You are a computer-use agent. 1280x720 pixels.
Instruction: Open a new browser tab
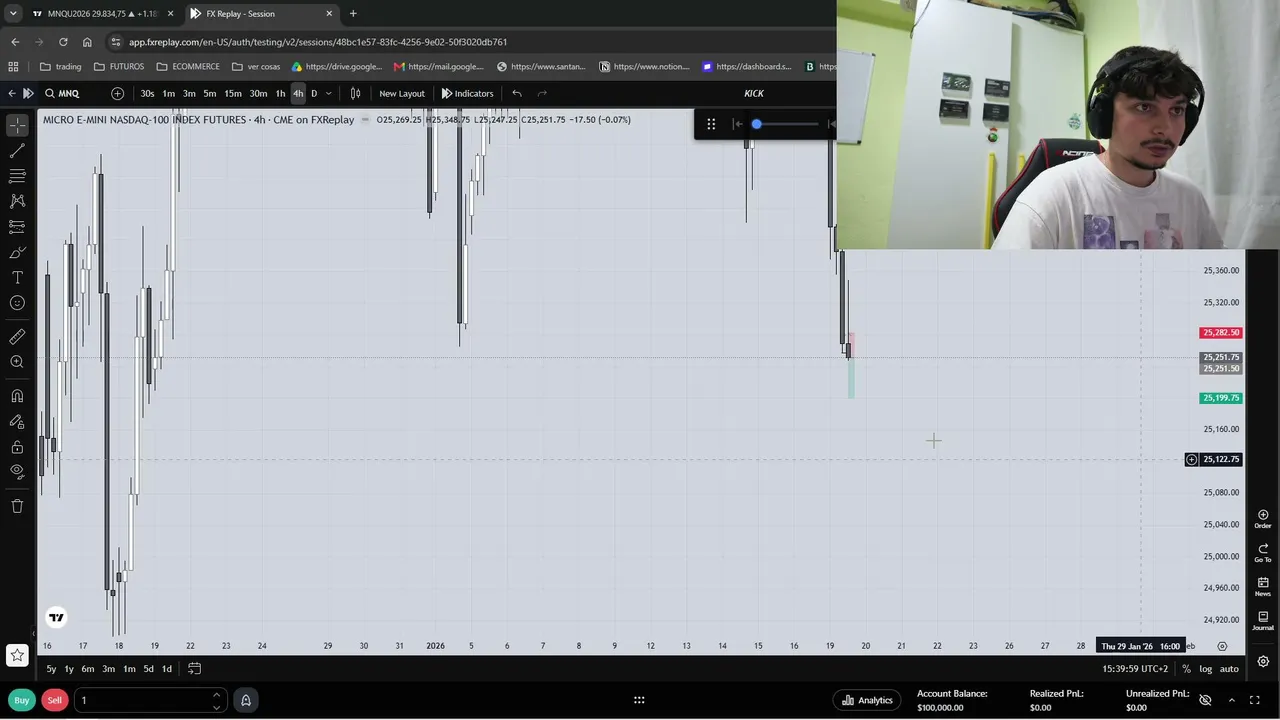[353, 14]
